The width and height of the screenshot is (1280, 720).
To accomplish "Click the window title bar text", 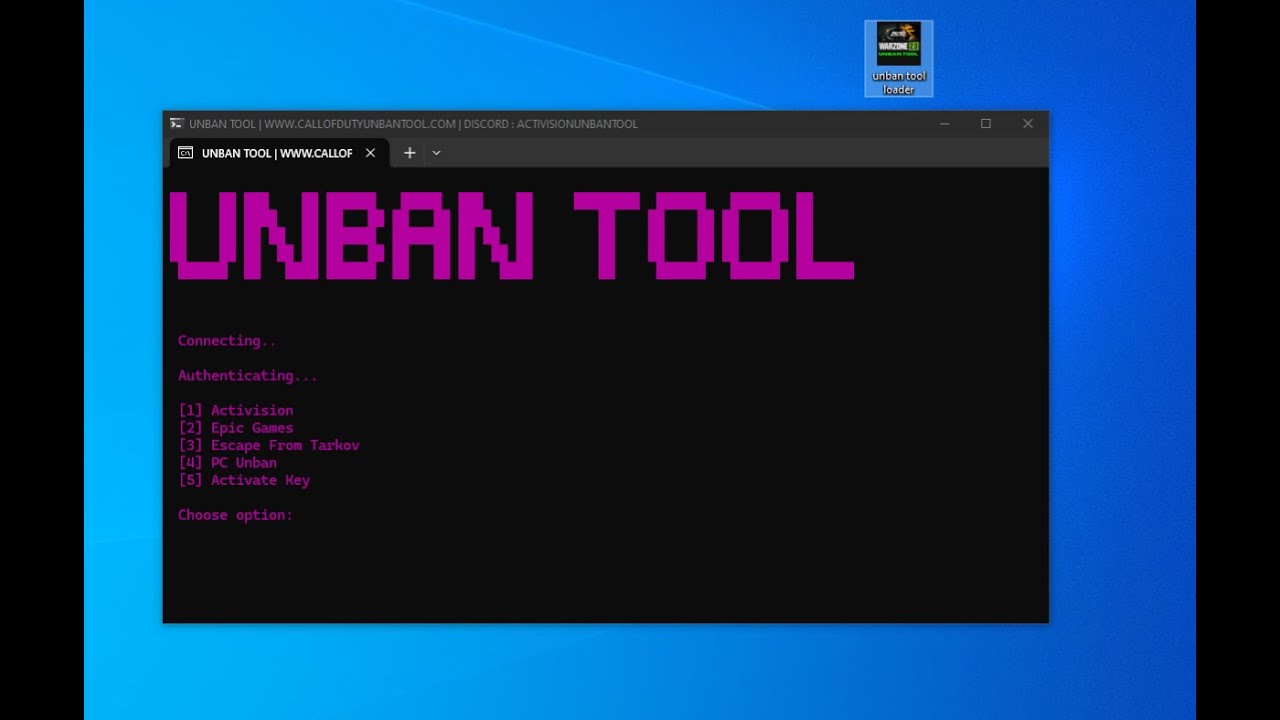I will pos(413,124).
